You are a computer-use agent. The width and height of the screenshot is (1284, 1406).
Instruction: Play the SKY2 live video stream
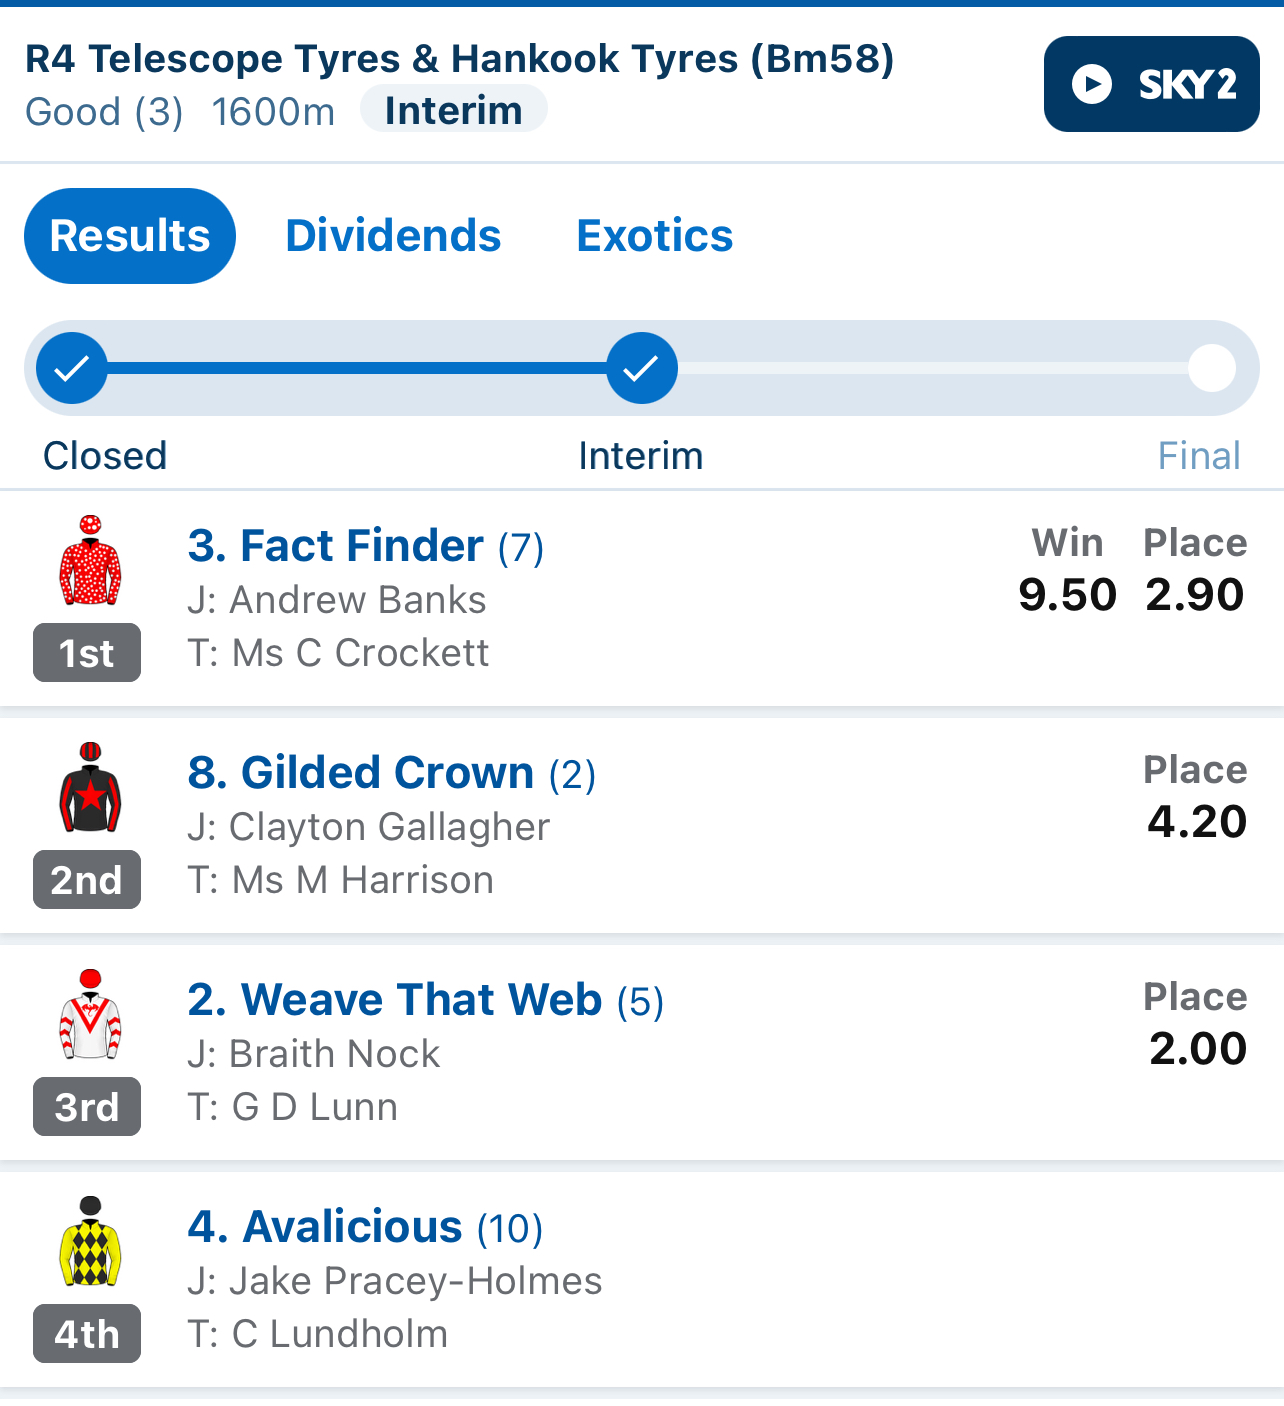[1151, 84]
